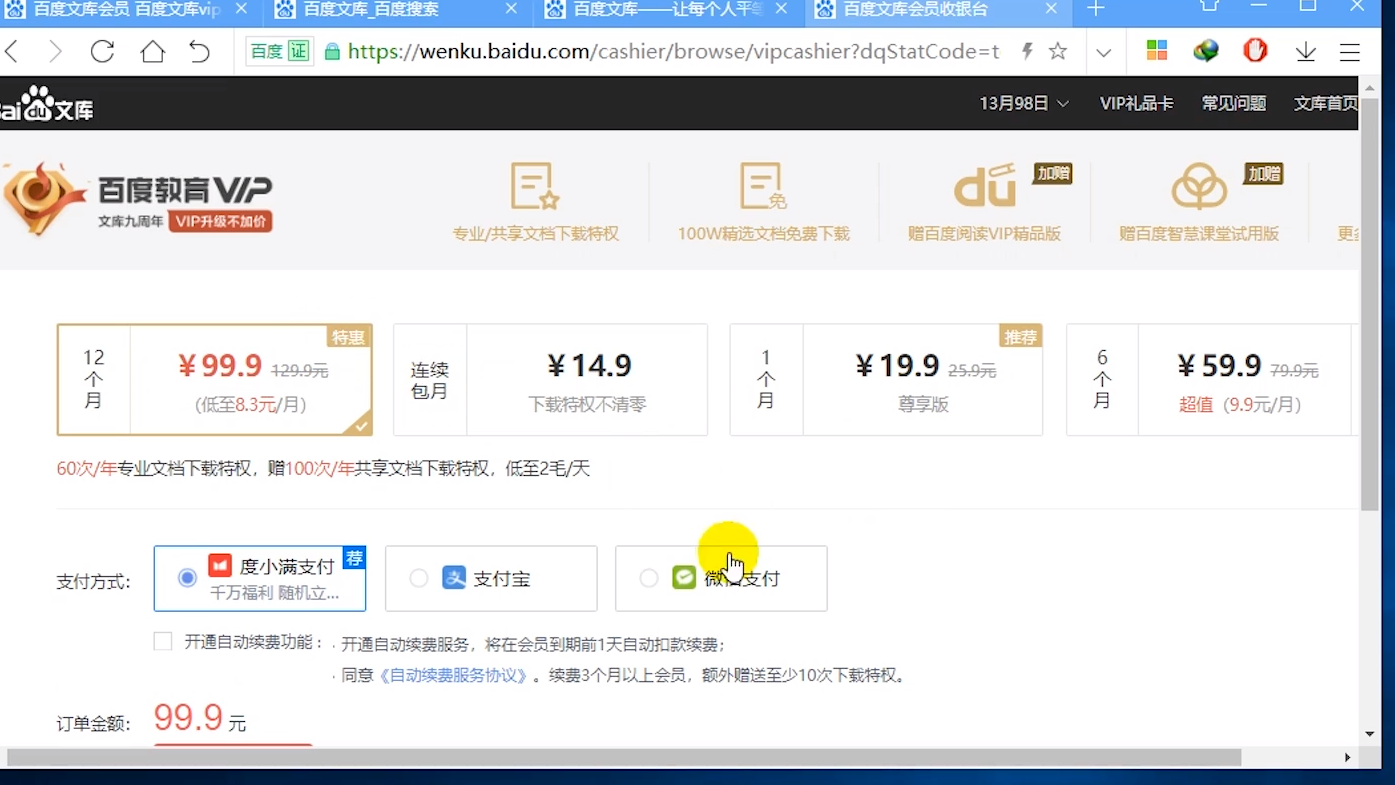1395x785 pixels.
Task: Click the horizontal page scrollbar thumb
Action: pyautogui.click(x=624, y=757)
